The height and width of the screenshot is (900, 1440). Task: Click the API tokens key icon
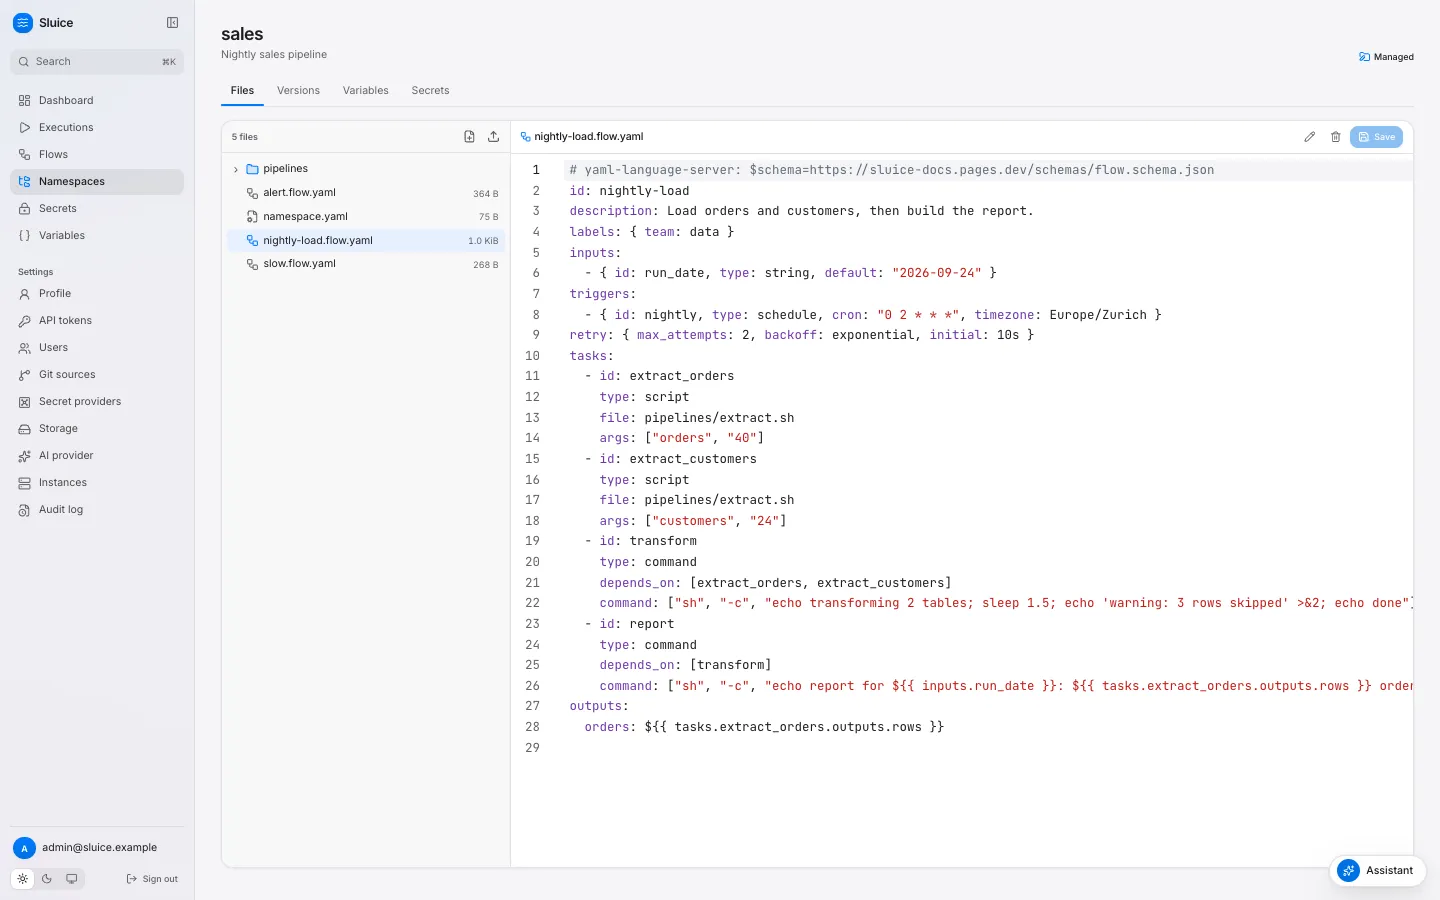(x=24, y=320)
